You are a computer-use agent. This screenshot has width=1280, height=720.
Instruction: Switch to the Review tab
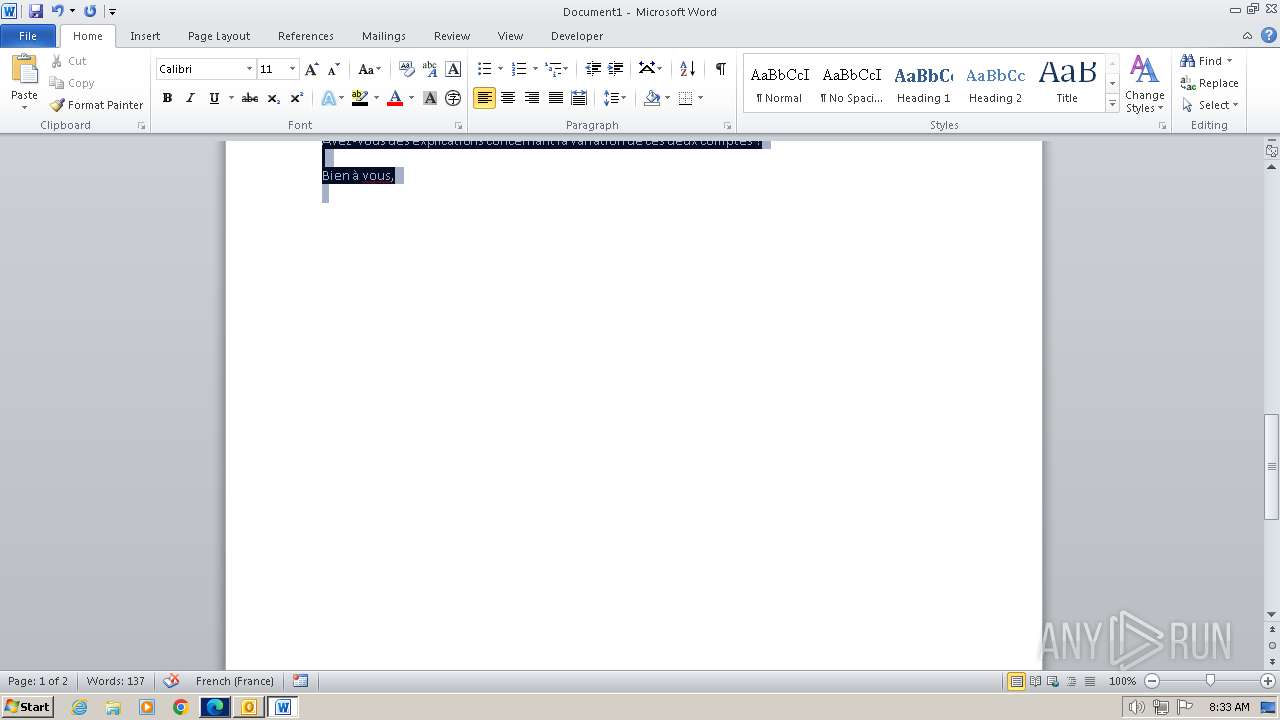point(452,36)
